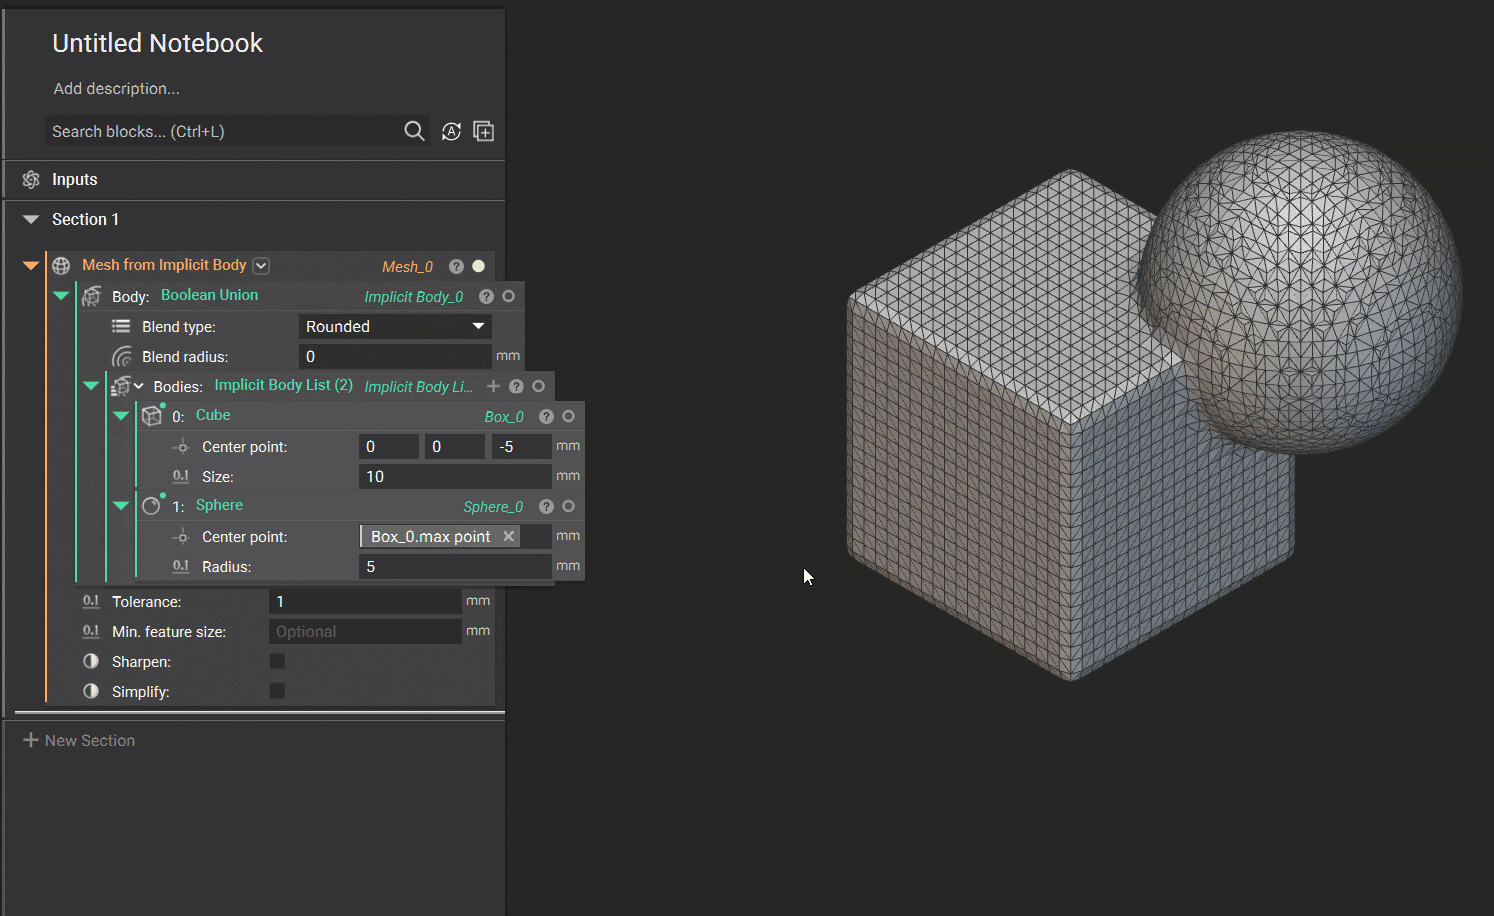Click the auto-arrange icon next to search
The height and width of the screenshot is (916, 1494).
pyautogui.click(x=451, y=131)
